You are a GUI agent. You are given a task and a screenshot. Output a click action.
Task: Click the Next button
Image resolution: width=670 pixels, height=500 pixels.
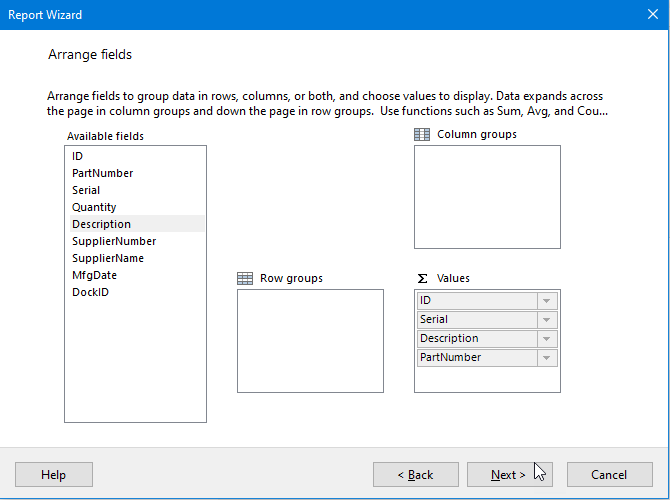[x=509, y=474]
